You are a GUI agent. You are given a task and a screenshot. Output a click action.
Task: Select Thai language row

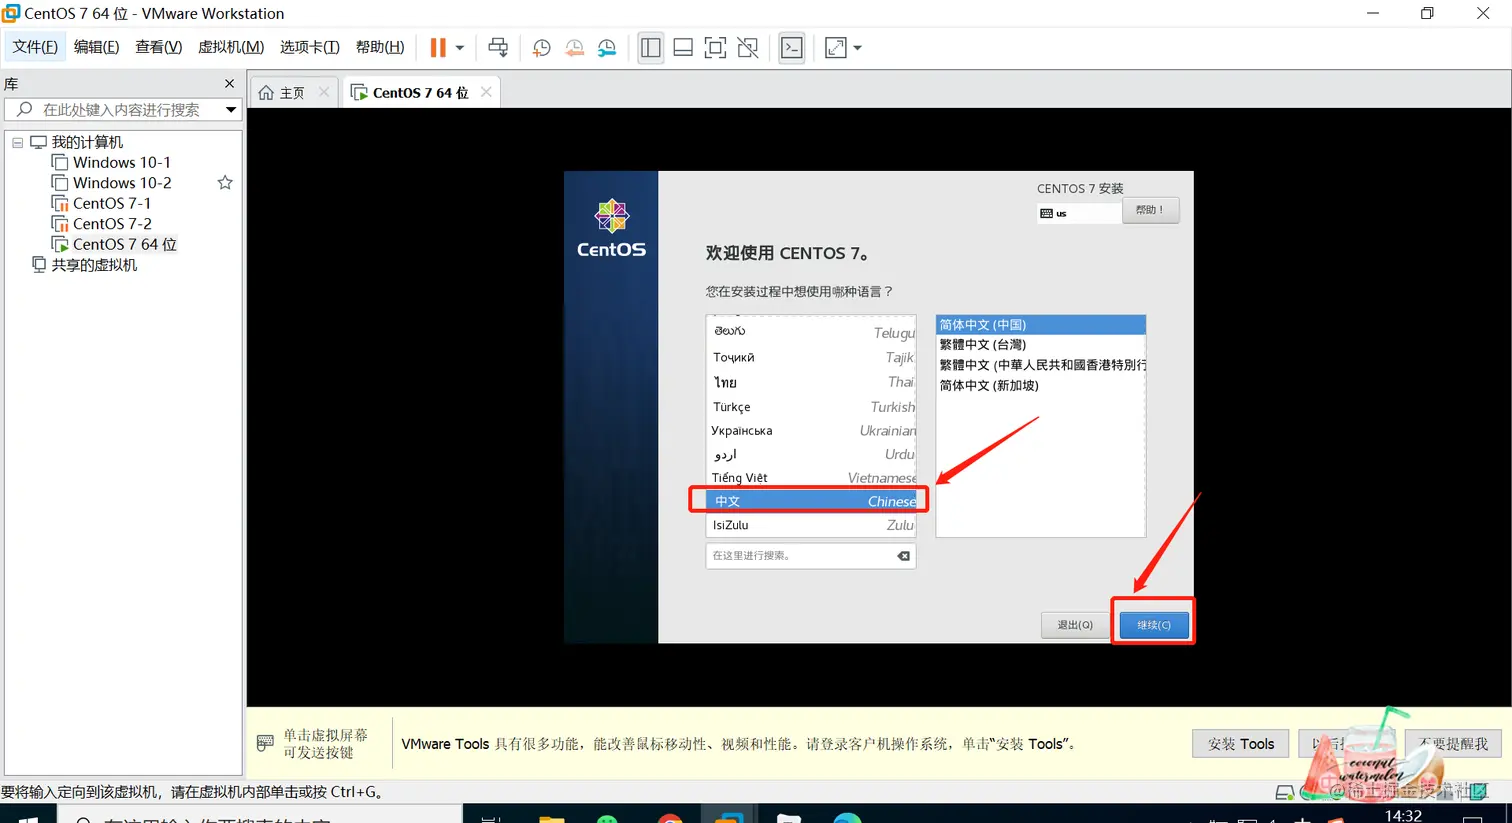[811, 382]
